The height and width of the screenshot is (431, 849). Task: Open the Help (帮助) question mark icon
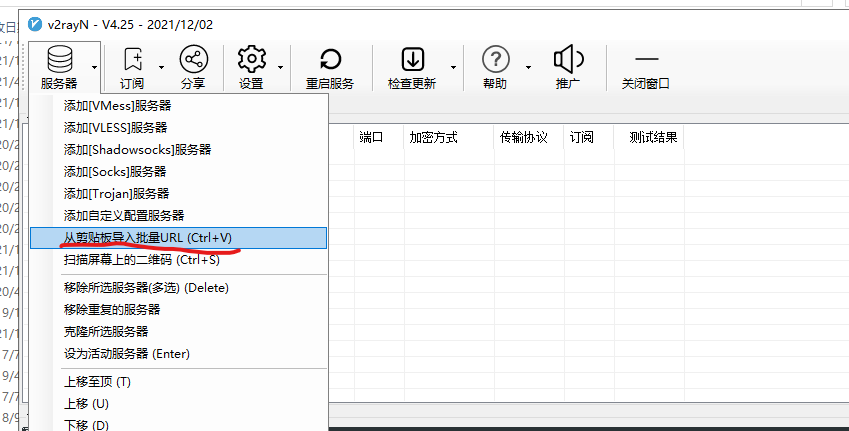(x=495, y=60)
